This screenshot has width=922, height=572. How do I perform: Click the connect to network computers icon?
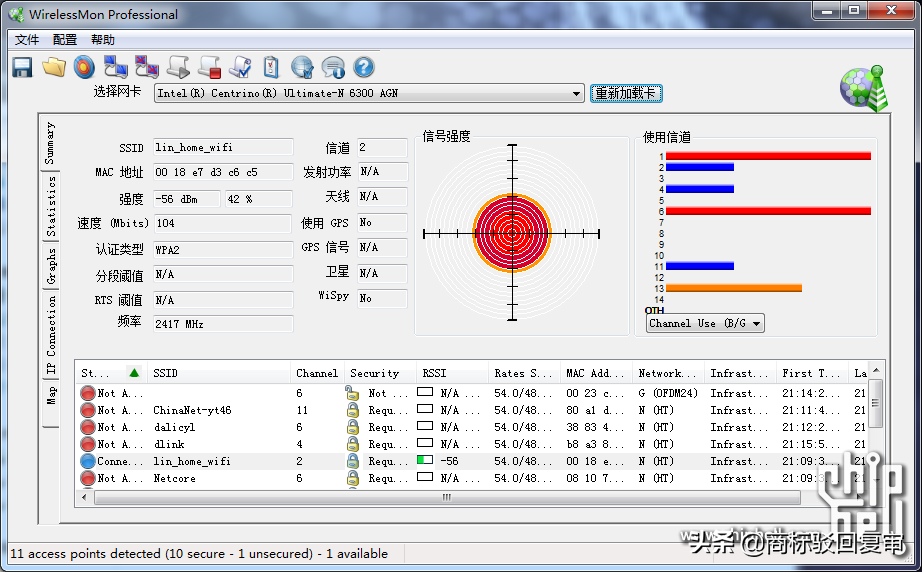(x=116, y=67)
